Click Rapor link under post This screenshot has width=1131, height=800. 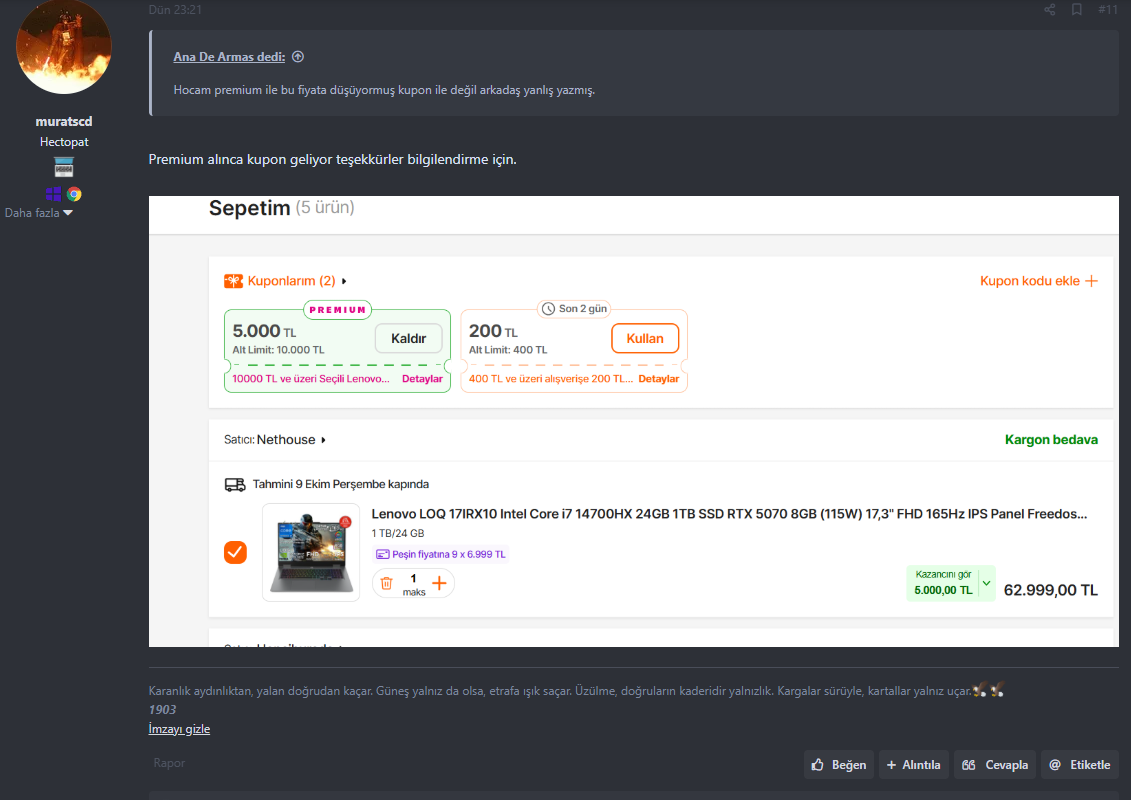click(169, 763)
